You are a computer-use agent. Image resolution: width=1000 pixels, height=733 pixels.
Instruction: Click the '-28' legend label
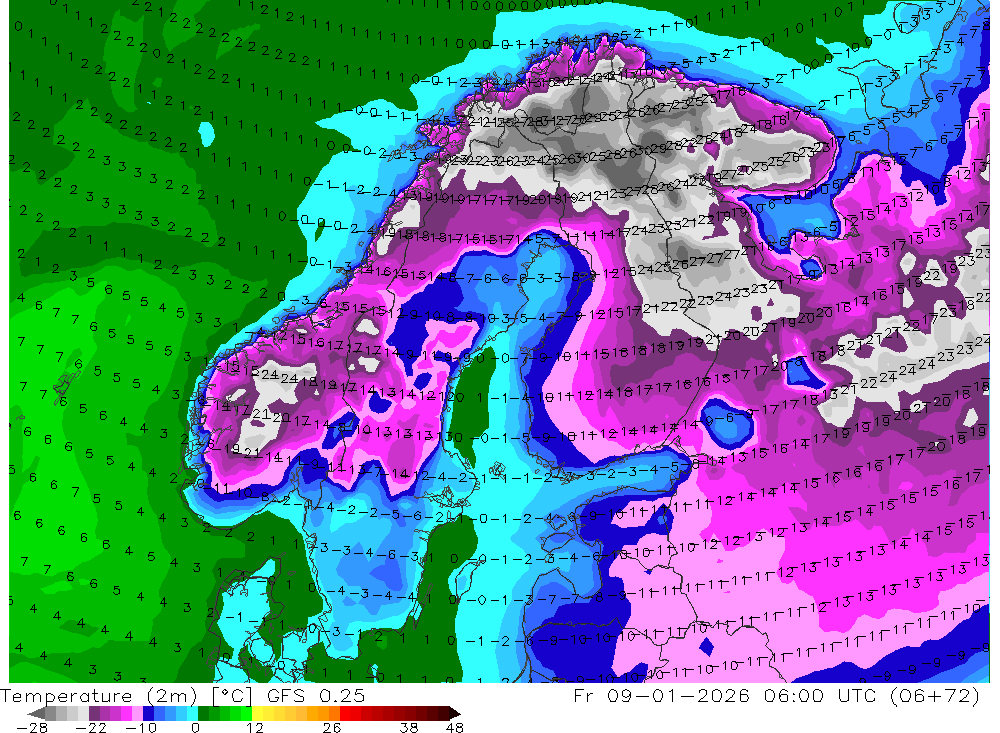pos(32,727)
